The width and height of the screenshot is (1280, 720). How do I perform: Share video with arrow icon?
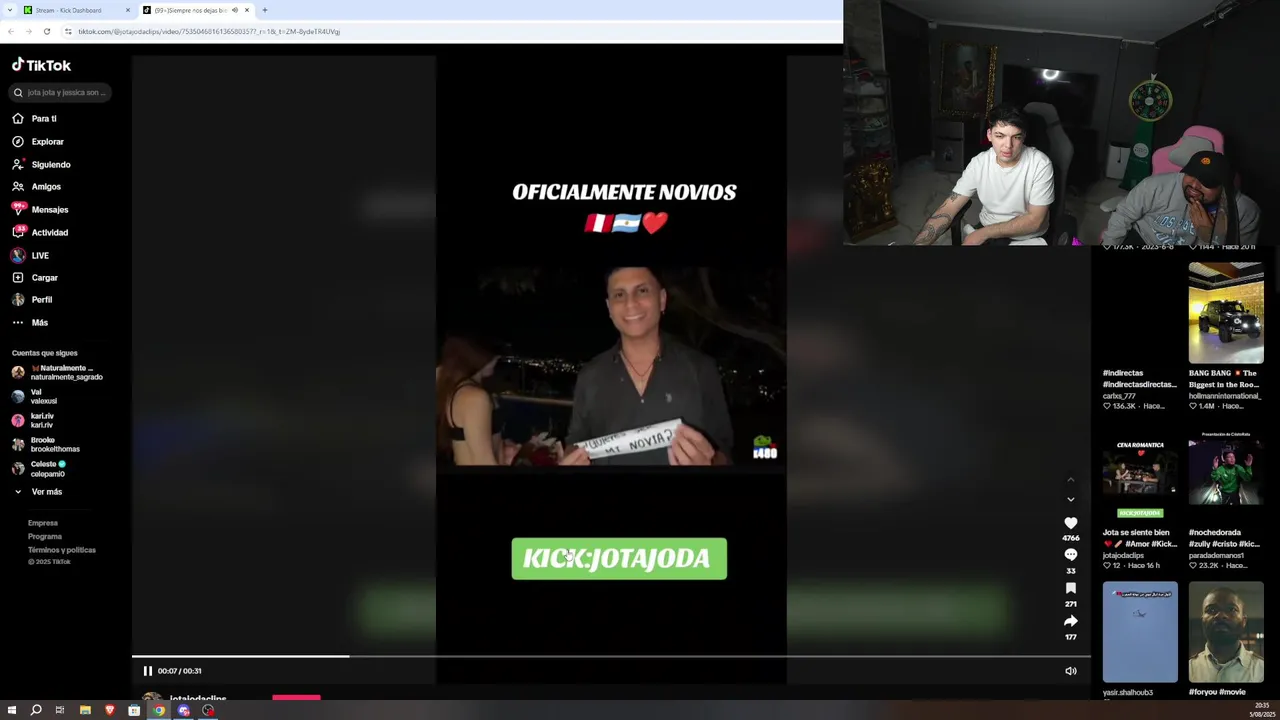(x=1071, y=621)
